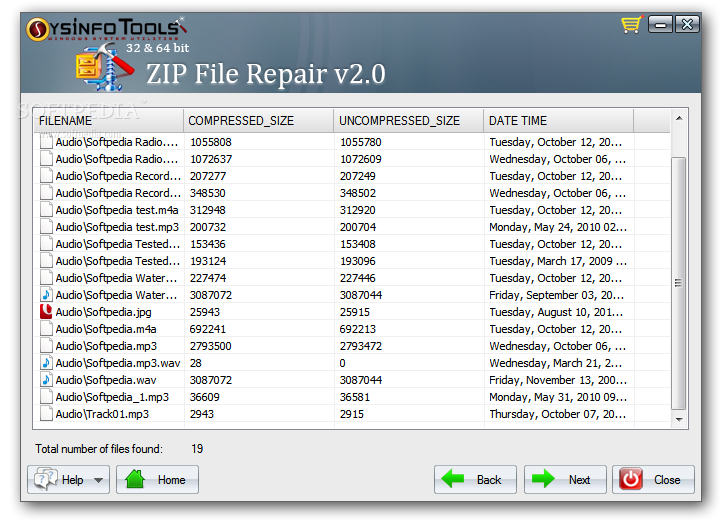Click uncompressed size 348502
The width and height of the screenshot is (722, 522).
tap(358, 193)
